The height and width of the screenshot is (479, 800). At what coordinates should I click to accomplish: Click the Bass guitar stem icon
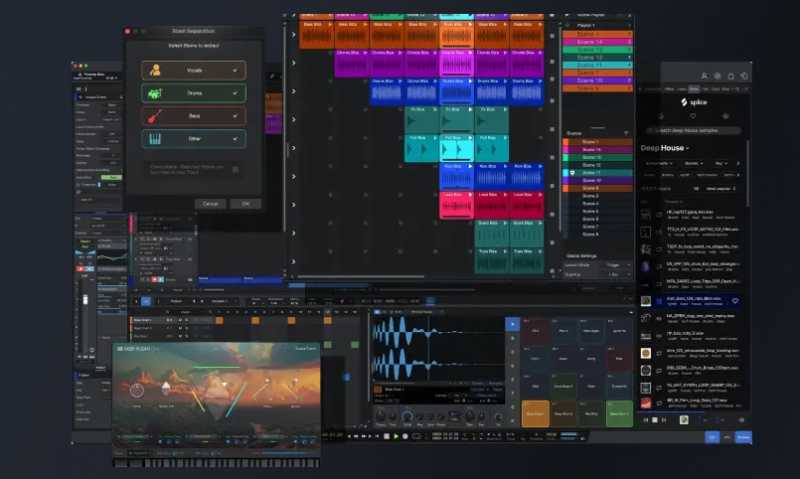pyautogui.click(x=154, y=116)
